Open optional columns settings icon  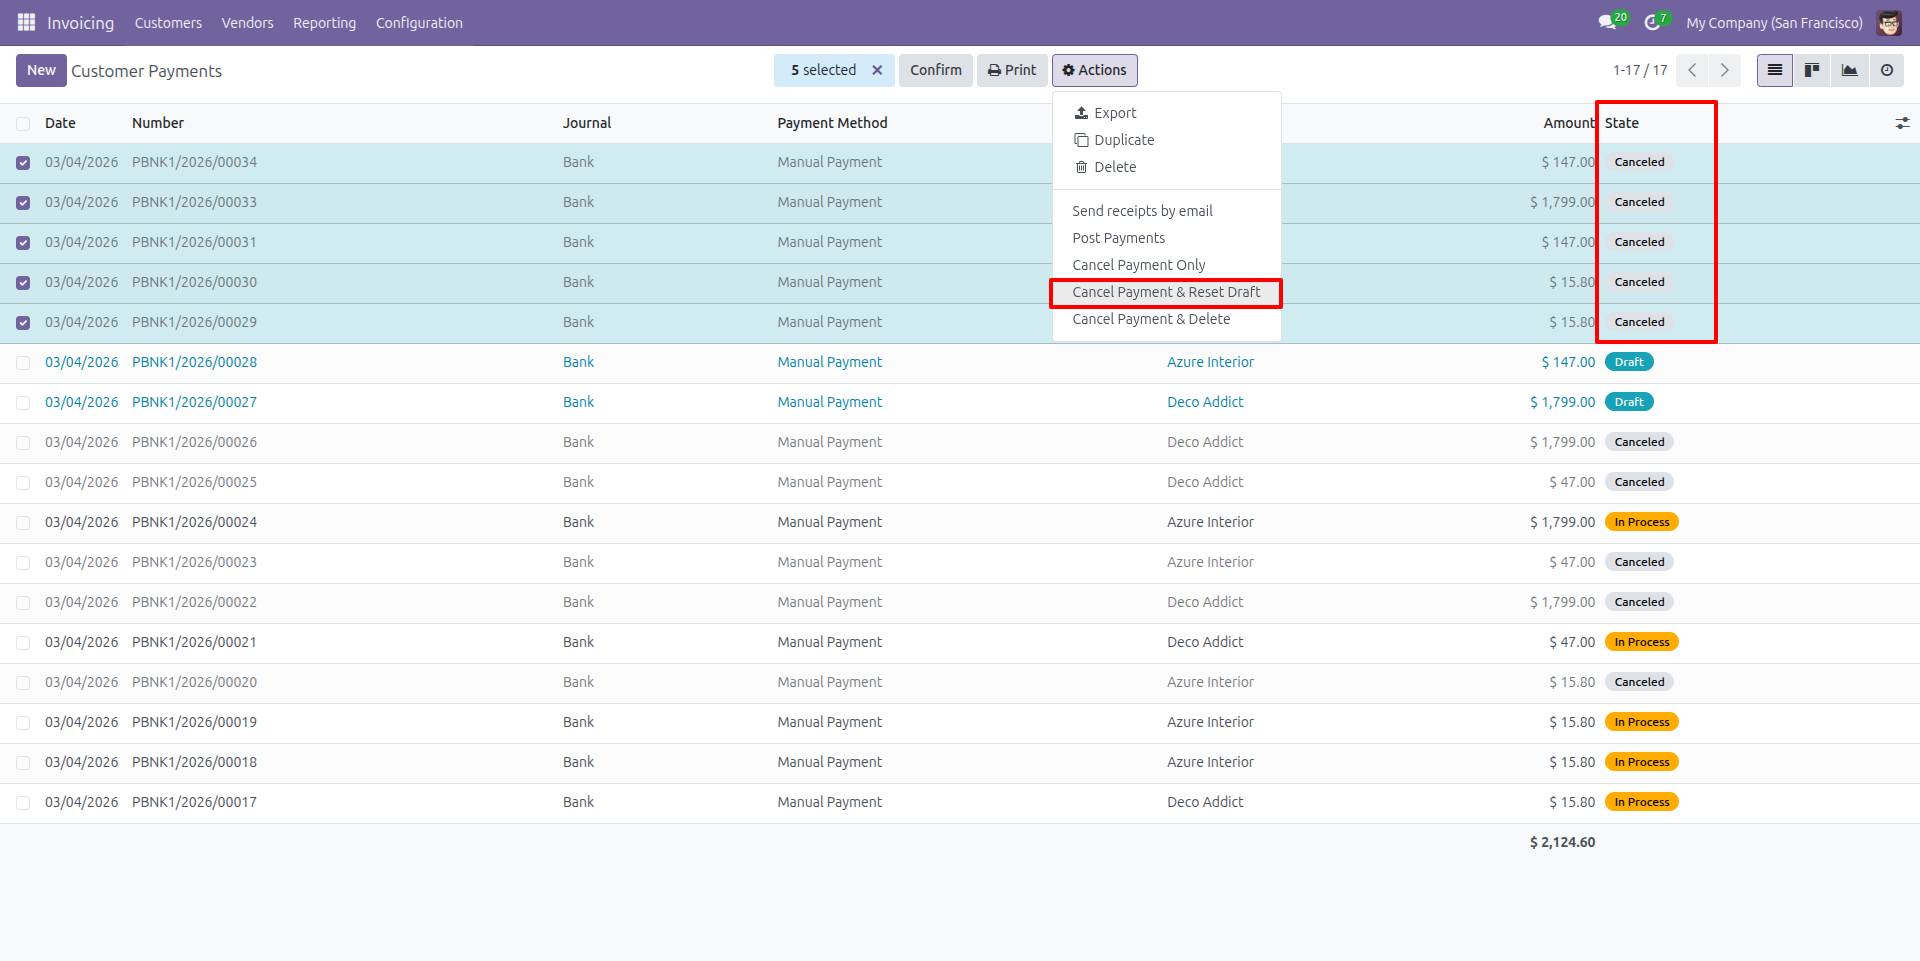pos(1902,123)
